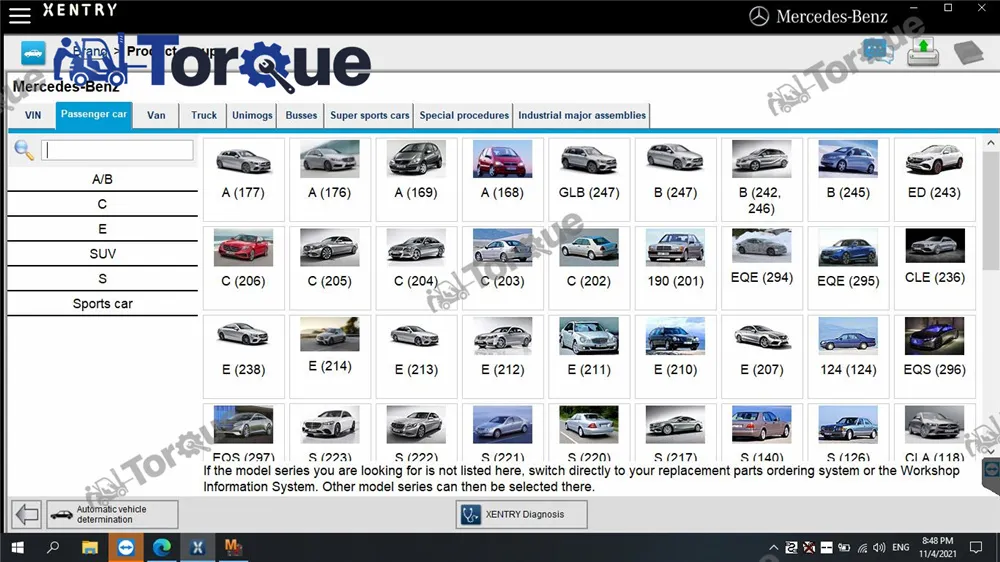Select model A (169)

(x=416, y=179)
